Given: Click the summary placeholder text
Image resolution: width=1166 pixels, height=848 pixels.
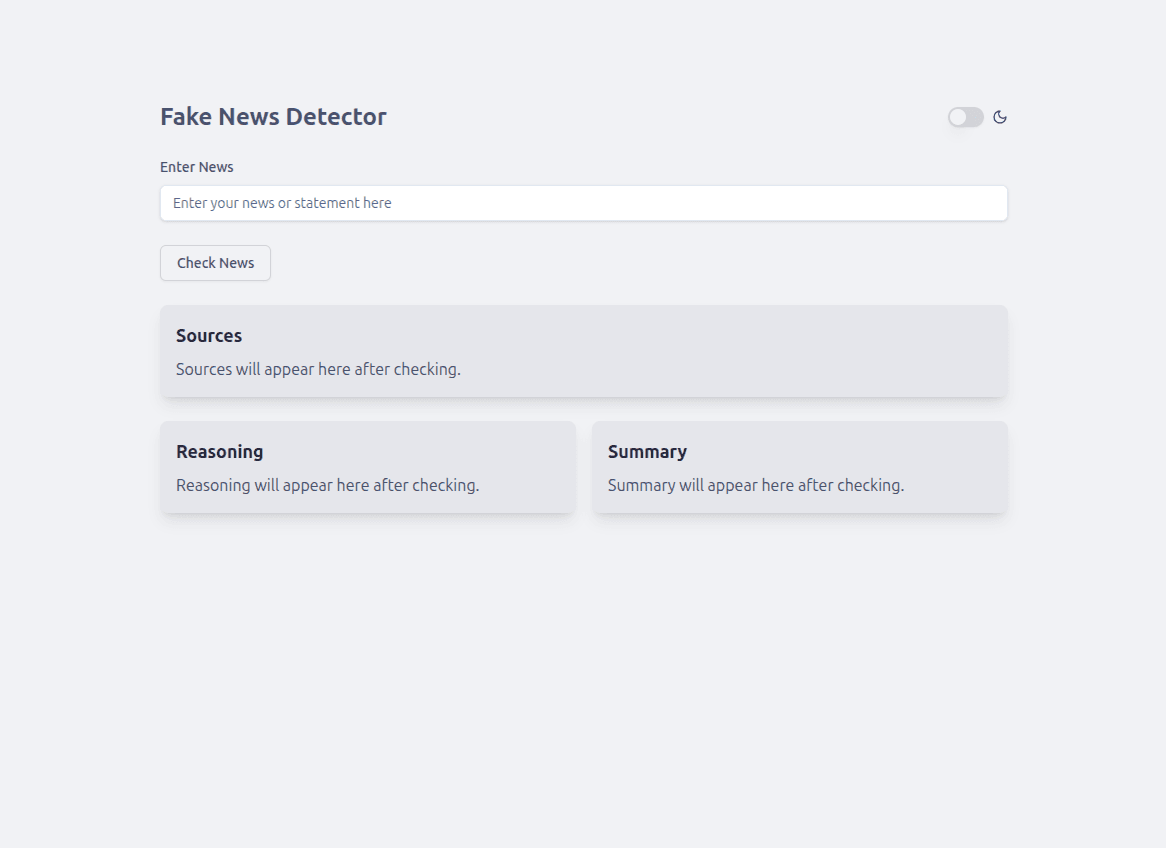Looking at the screenshot, I should click(x=755, y=485).
